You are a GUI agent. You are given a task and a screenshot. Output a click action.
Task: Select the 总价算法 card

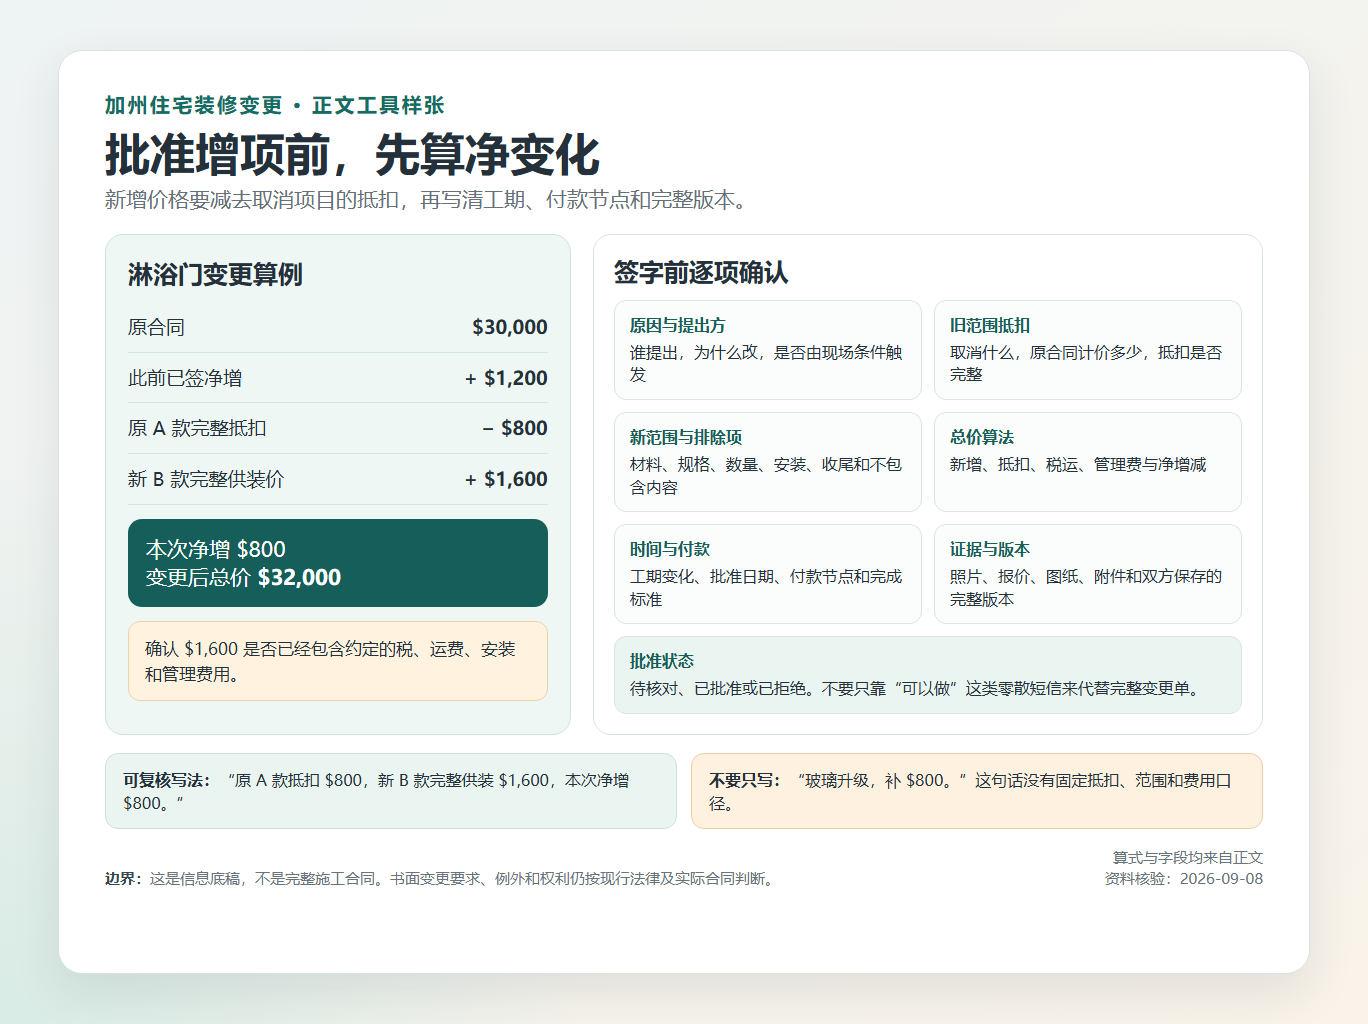click(1088, 462)
